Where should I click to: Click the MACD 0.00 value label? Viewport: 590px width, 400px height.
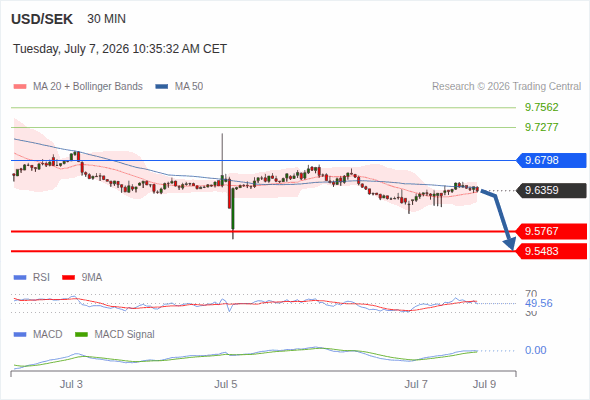(535, 350)
